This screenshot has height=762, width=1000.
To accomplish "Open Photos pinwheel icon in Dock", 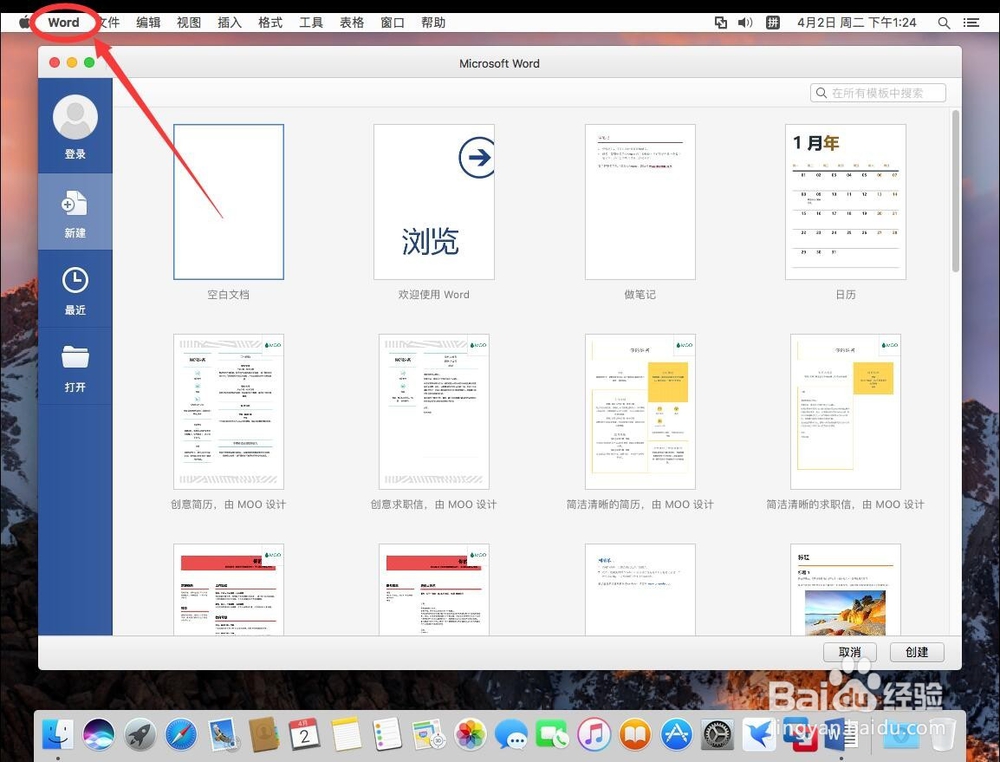I will [471, 735].
